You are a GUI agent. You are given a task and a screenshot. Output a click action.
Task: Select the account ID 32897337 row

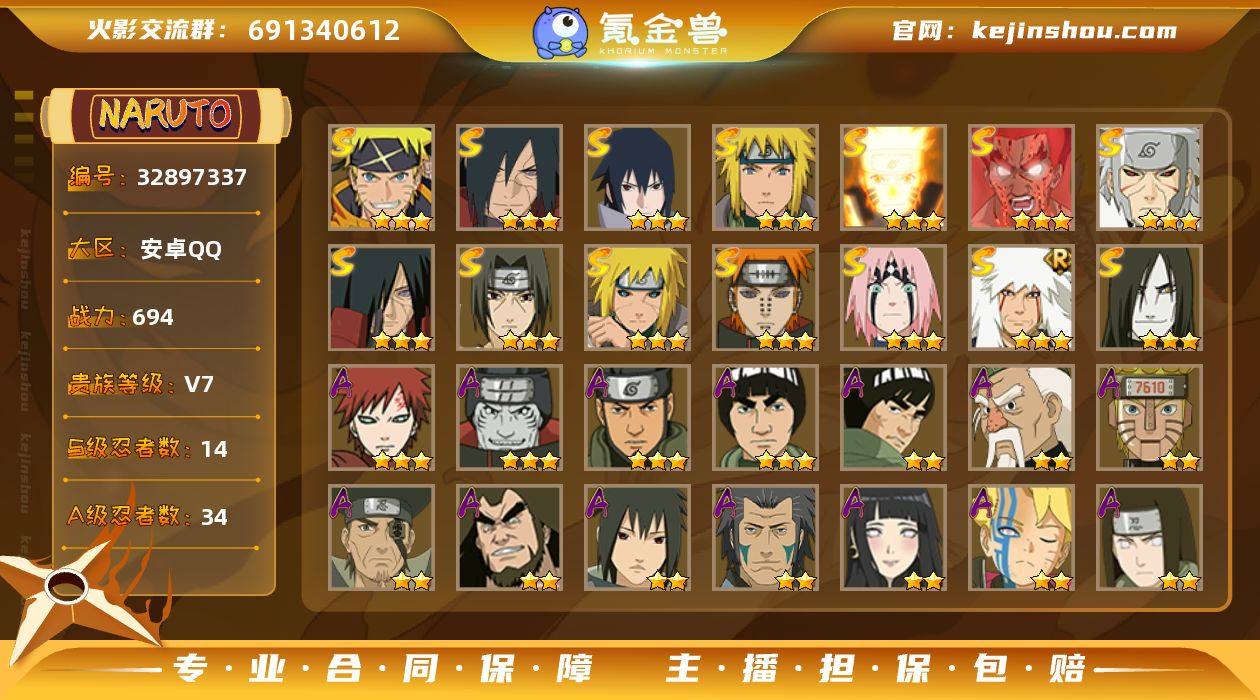pyautogui.click(x=158, y=178)
